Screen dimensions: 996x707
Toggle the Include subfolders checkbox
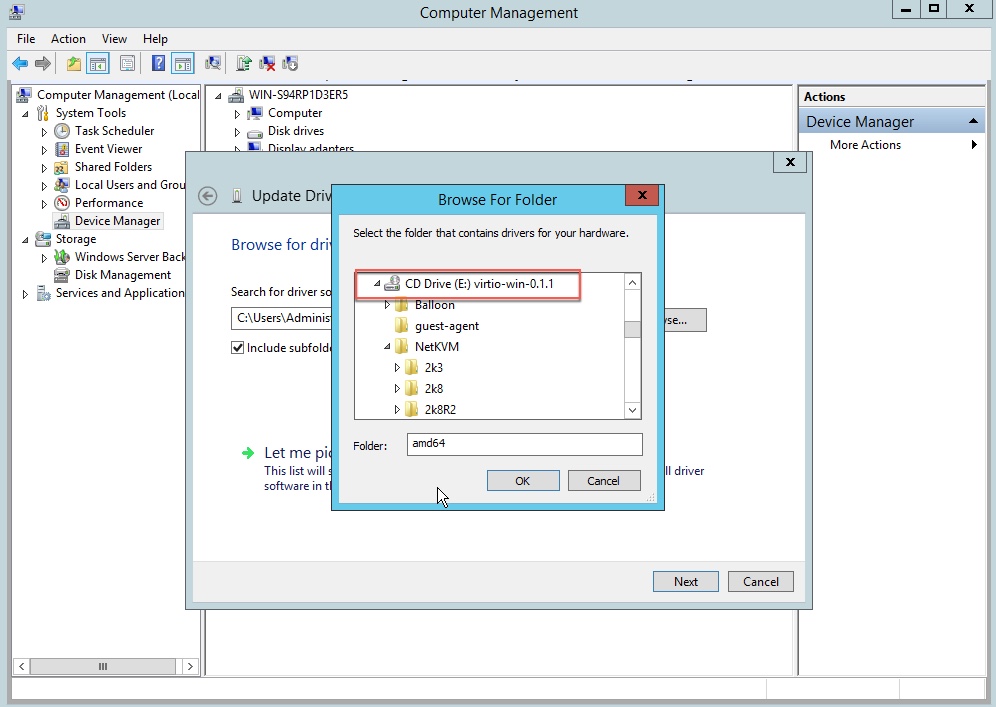(238, 347)
